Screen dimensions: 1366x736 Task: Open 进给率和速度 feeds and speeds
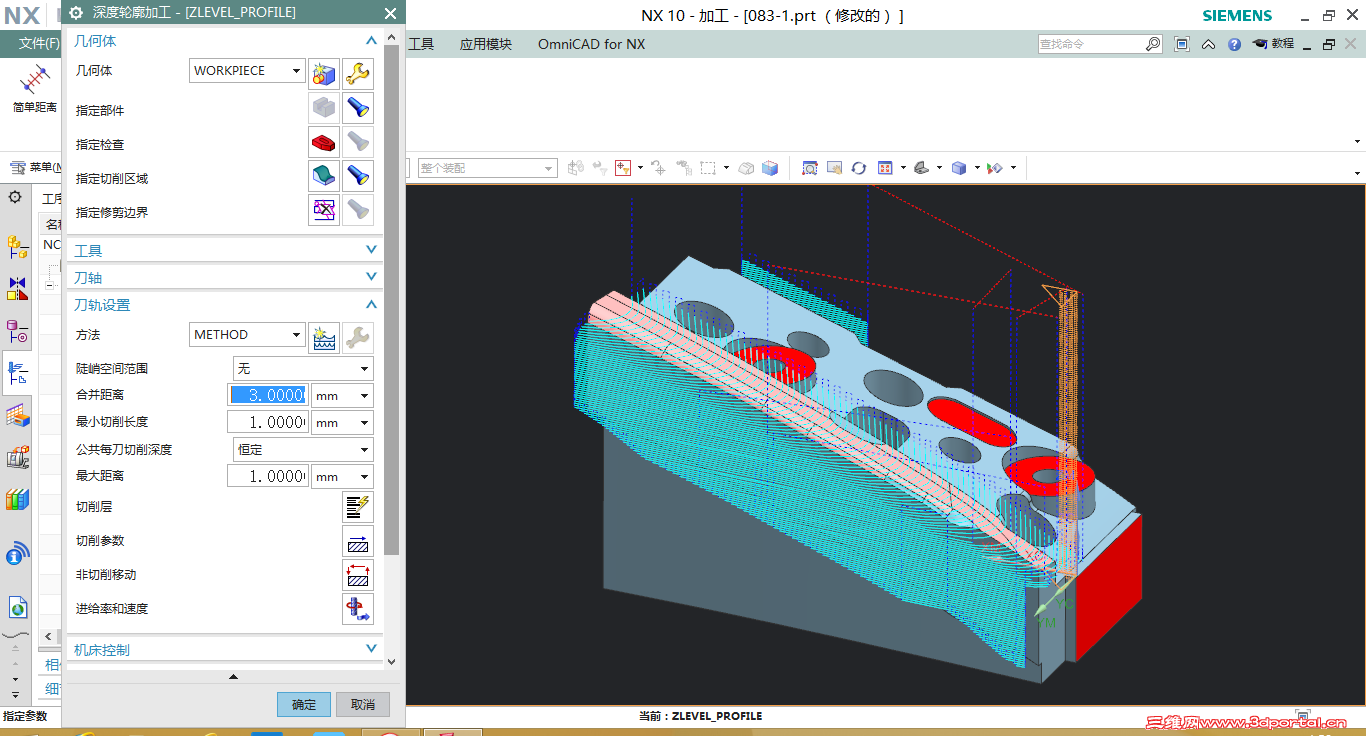[357, 609]
